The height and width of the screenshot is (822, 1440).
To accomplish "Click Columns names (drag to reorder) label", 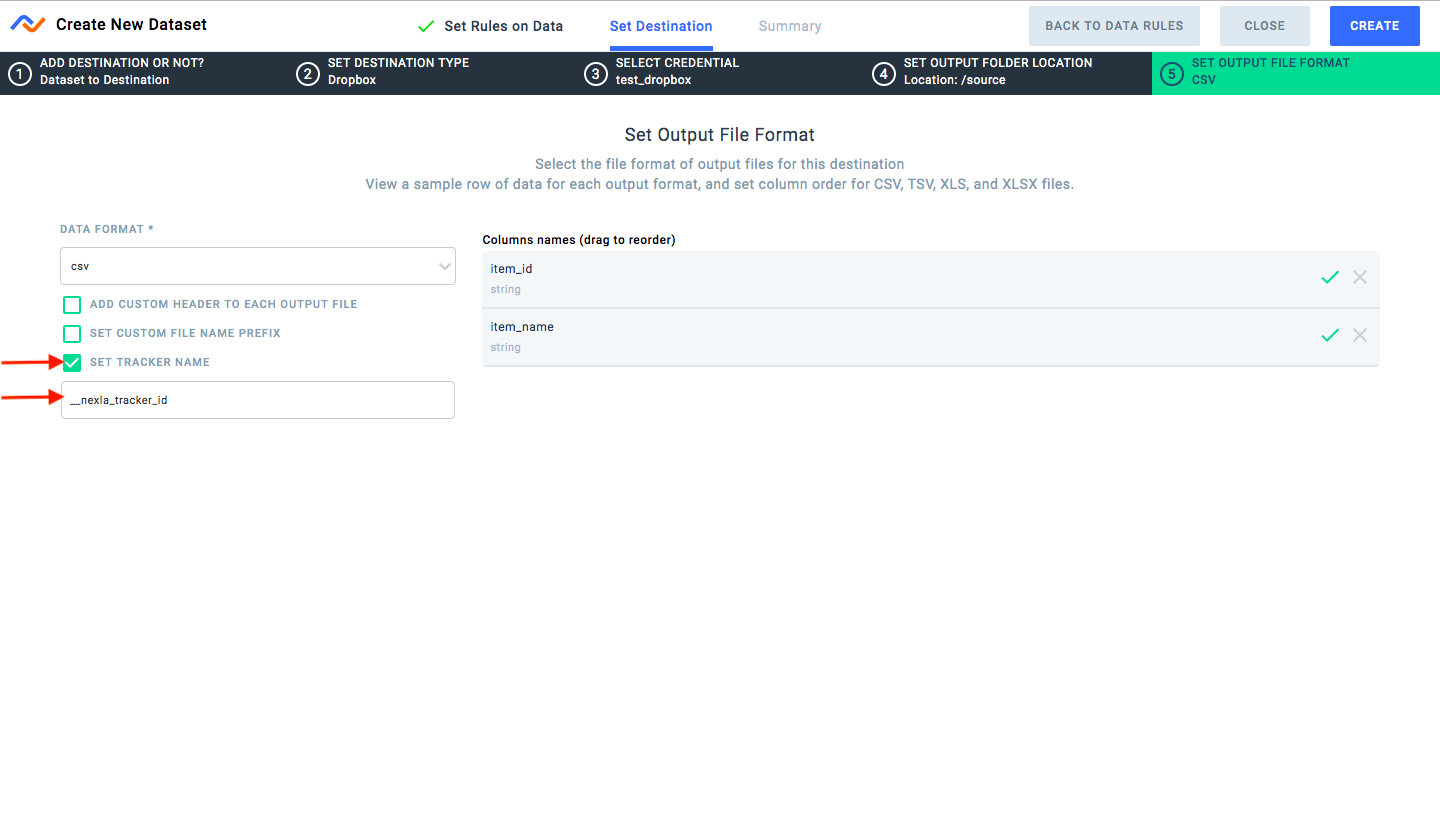I will [579, 240].
